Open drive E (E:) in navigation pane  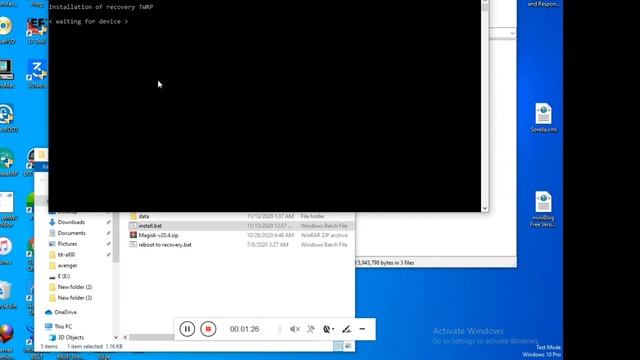tap(63, 276)
